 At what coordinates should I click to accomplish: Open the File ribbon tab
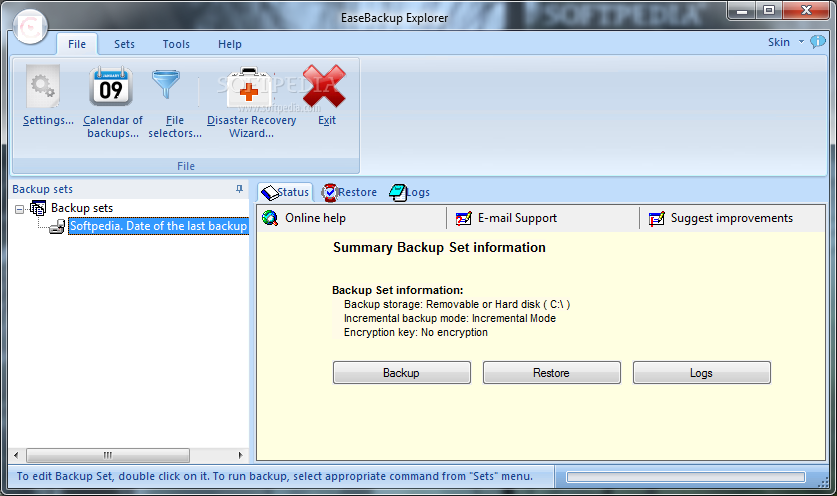(77, 44)
